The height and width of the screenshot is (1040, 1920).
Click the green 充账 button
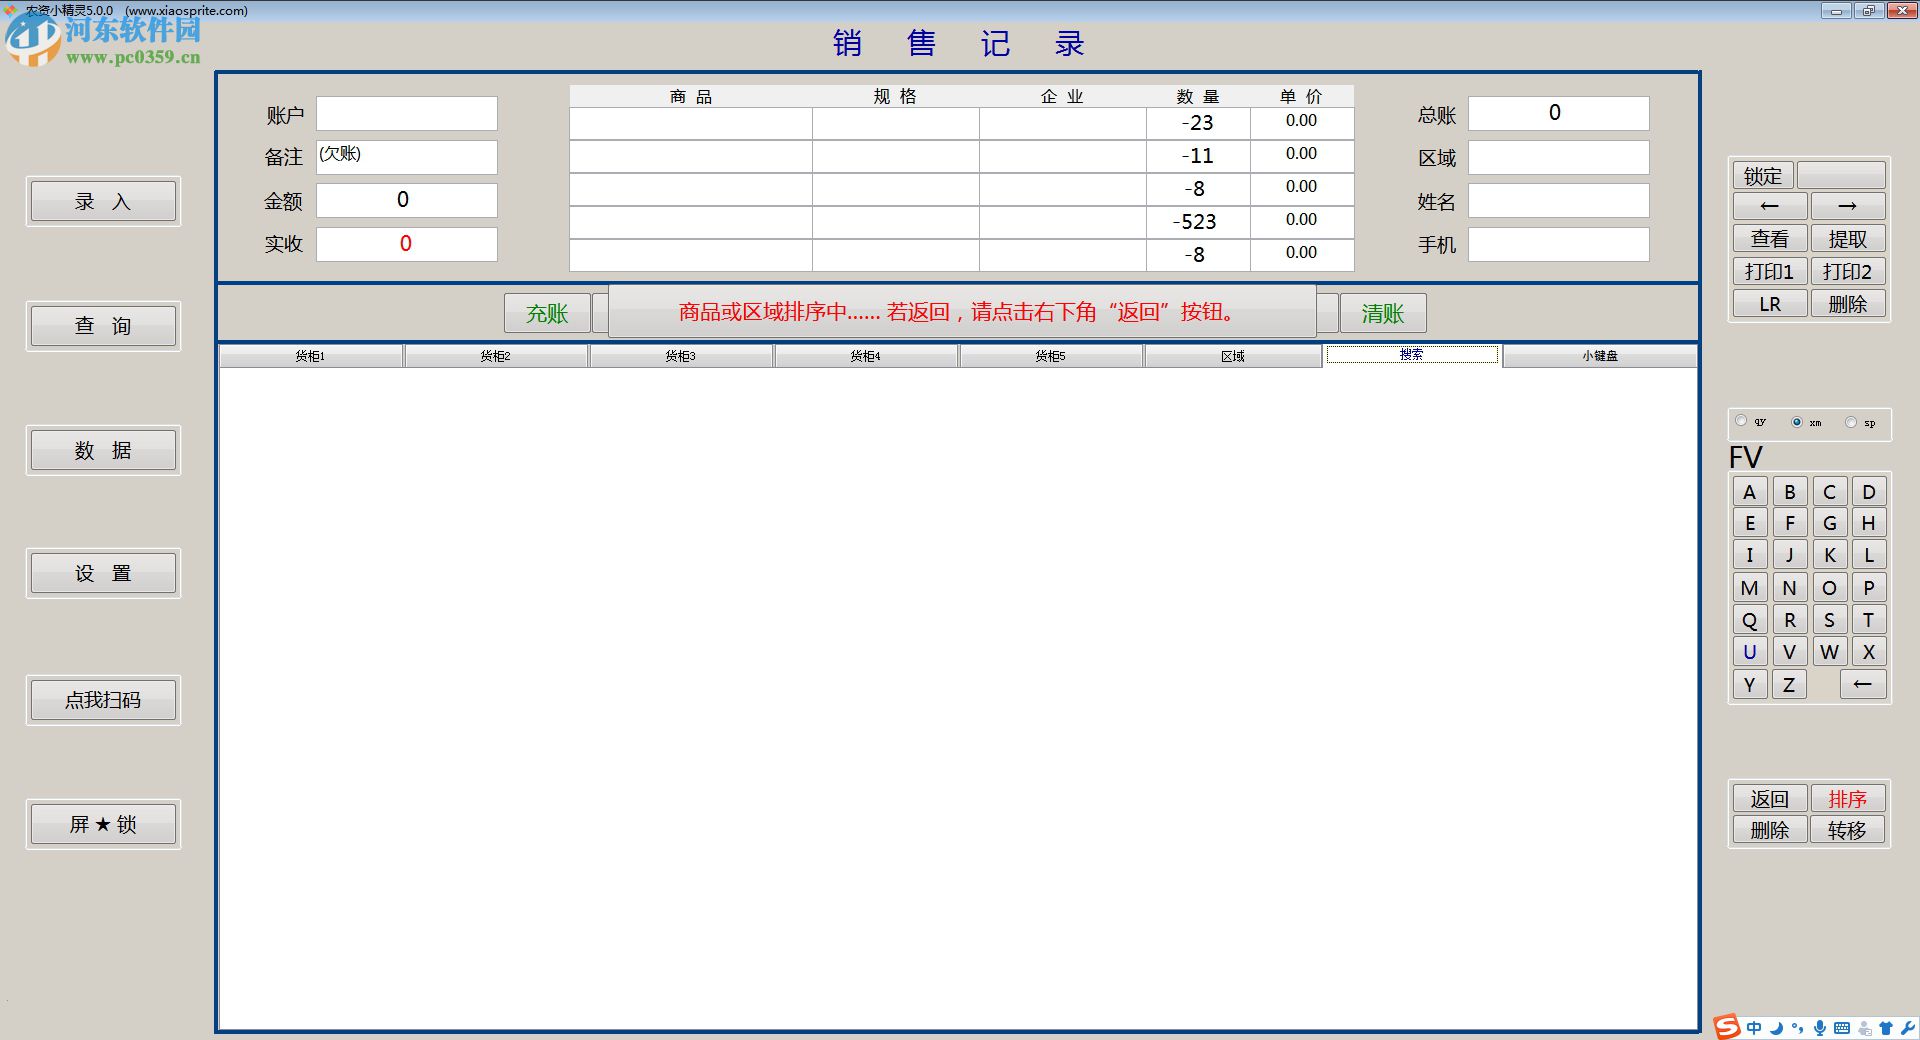(547, 313)
